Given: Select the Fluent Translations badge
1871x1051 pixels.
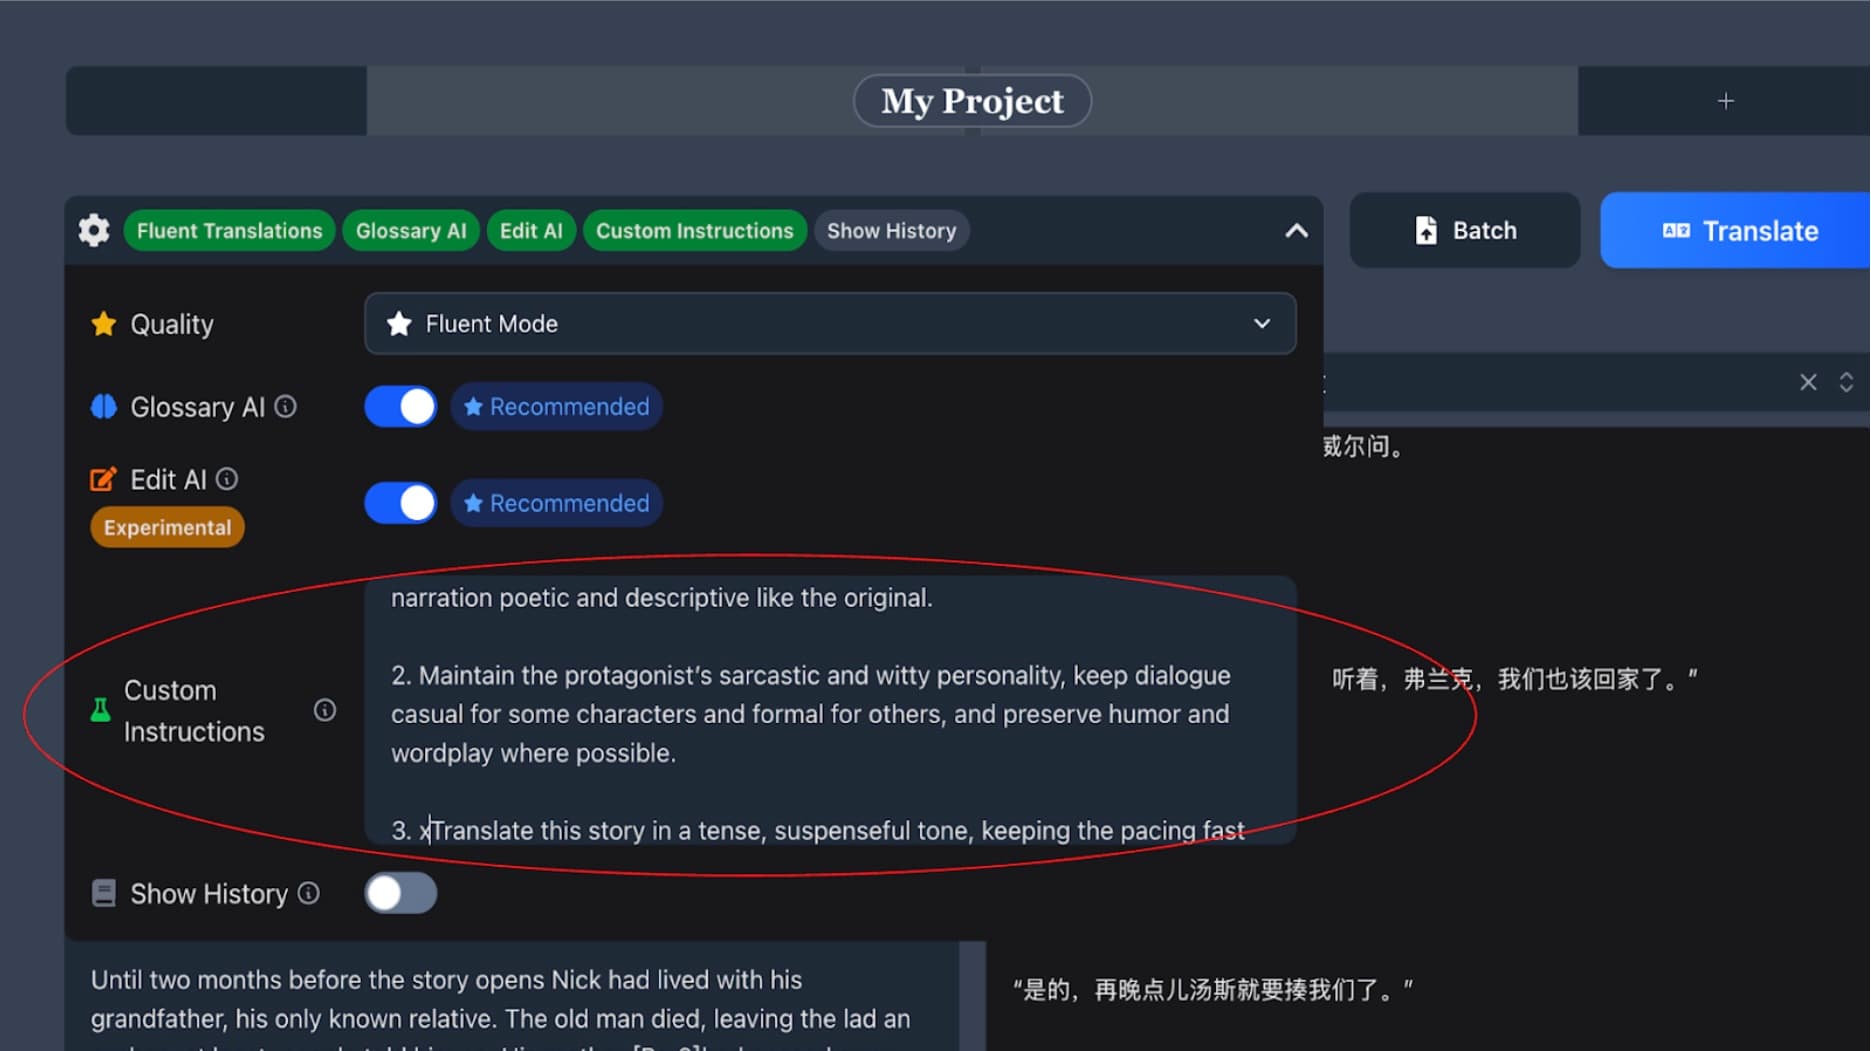Looking at the screenshot, I should pyautogui.click(x=228, y=230).
